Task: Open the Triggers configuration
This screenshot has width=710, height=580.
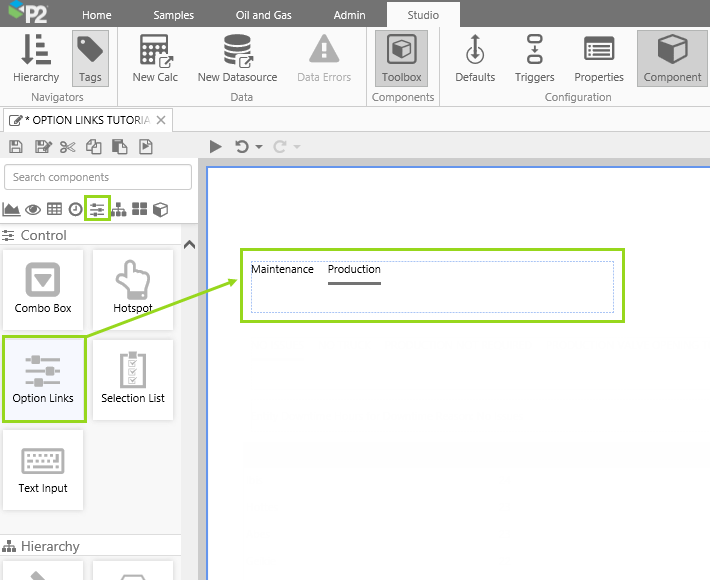Action: coord(534,58)
